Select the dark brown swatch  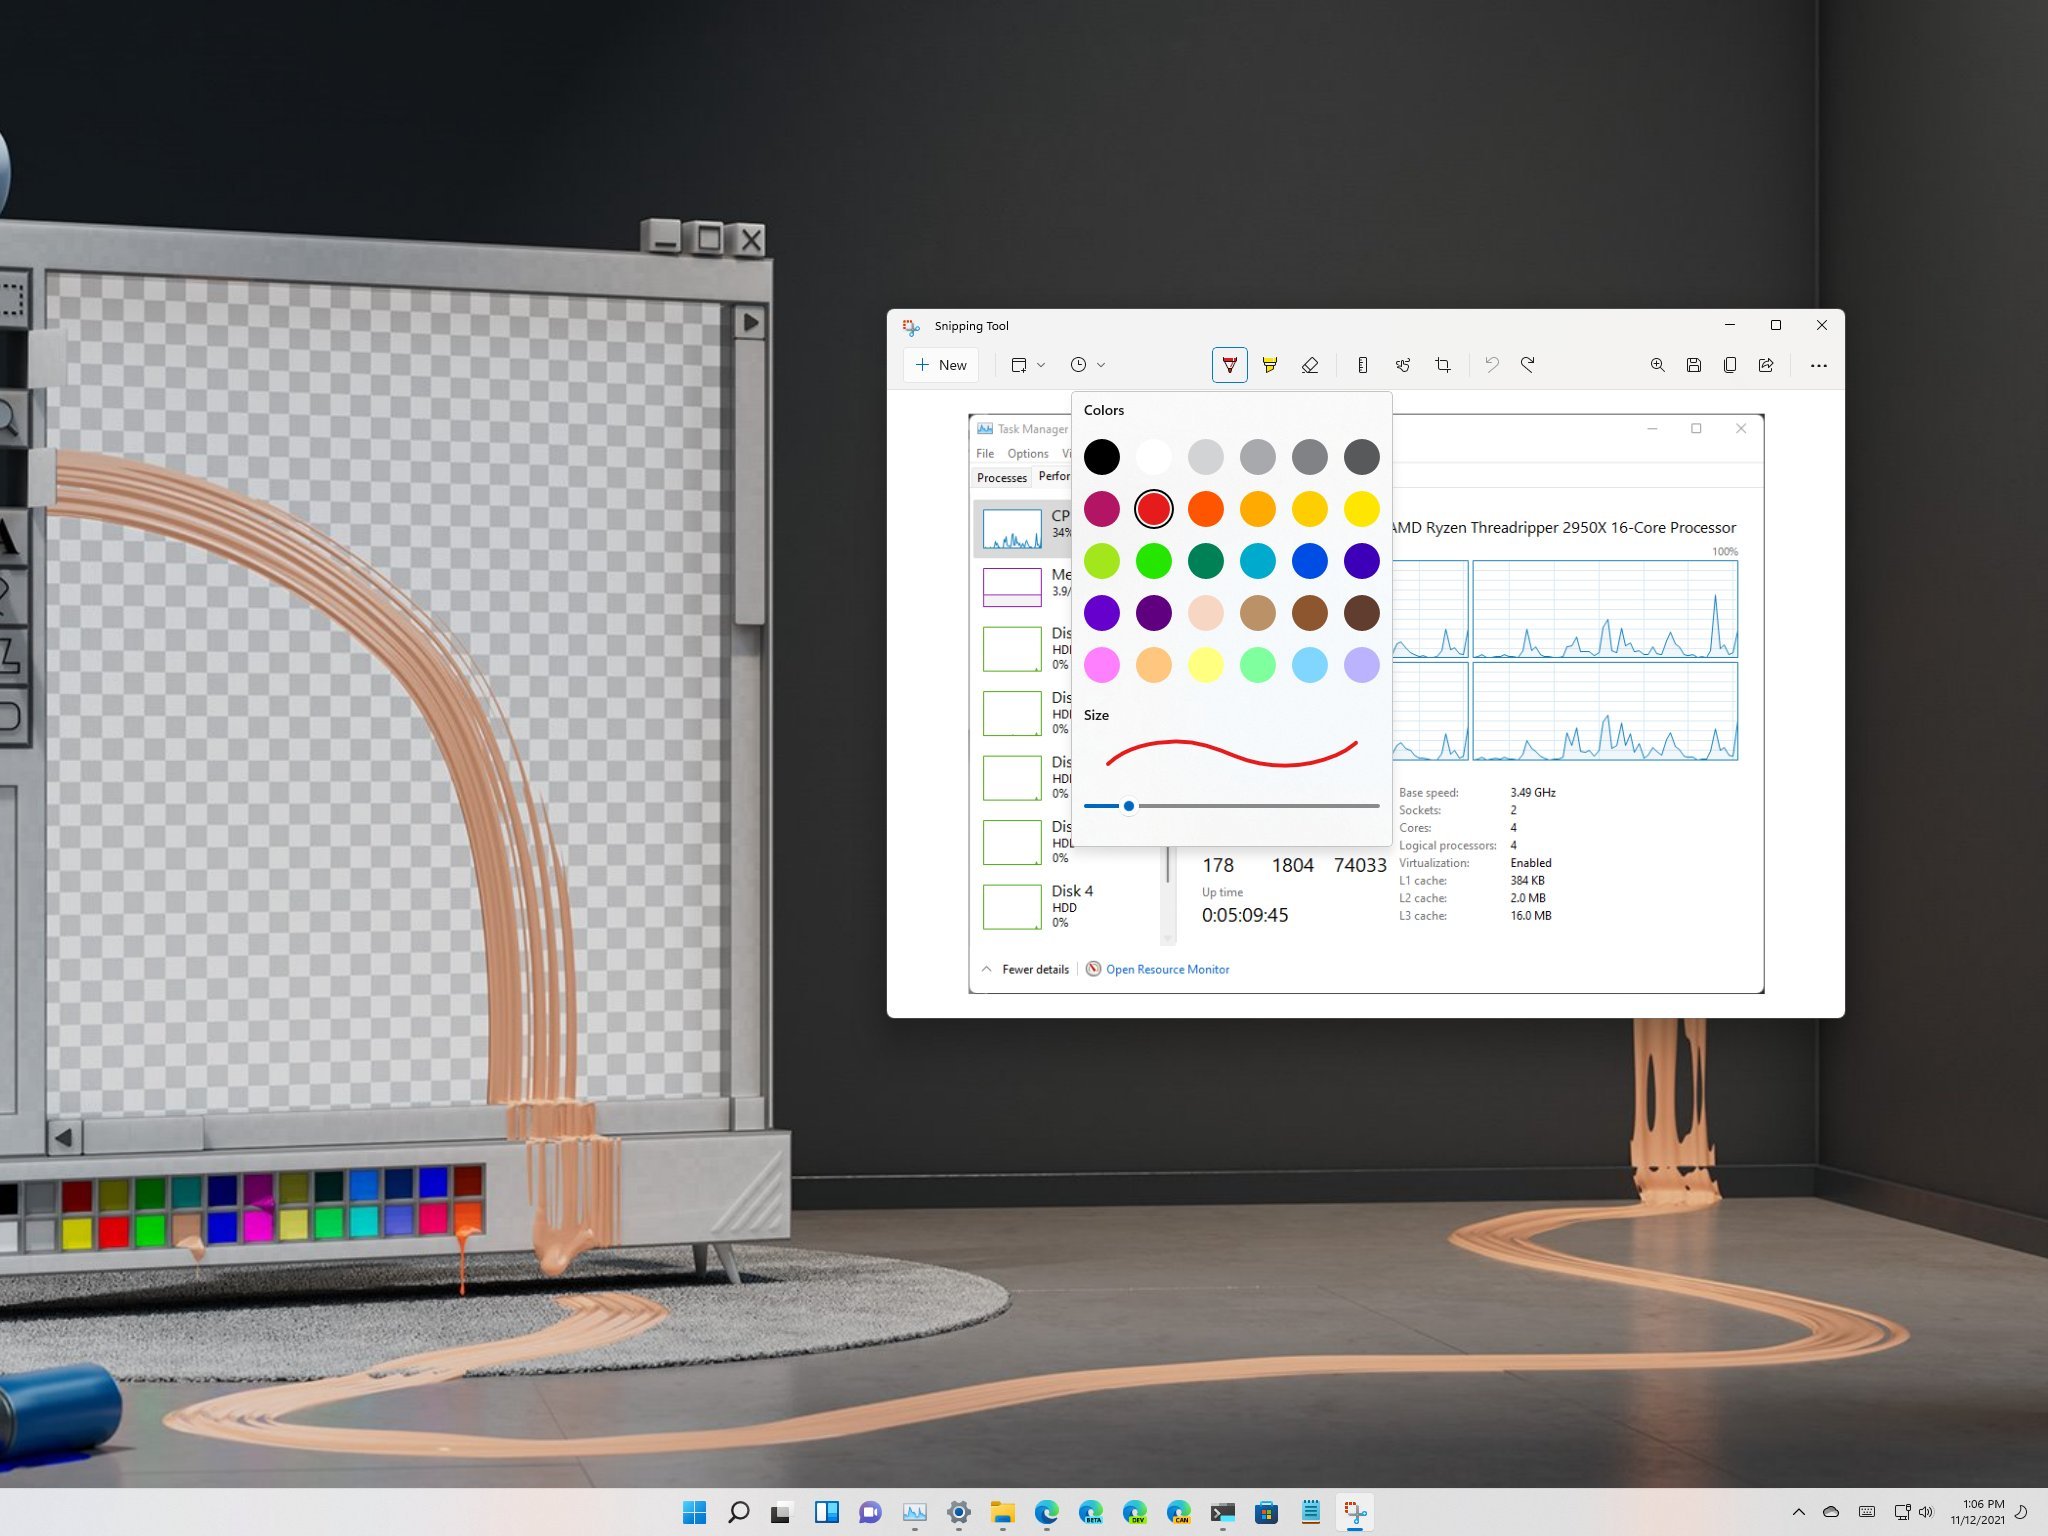coord(1361,613)
